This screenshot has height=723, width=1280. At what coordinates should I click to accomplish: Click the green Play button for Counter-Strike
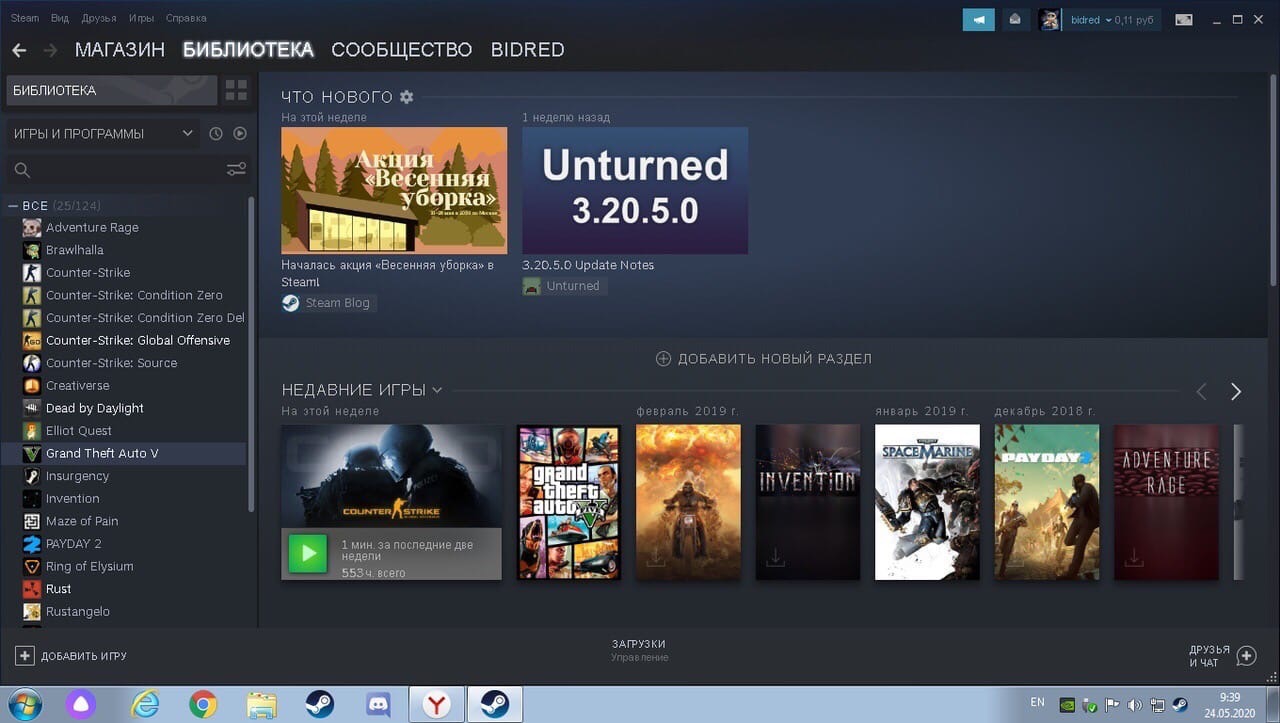307,553
